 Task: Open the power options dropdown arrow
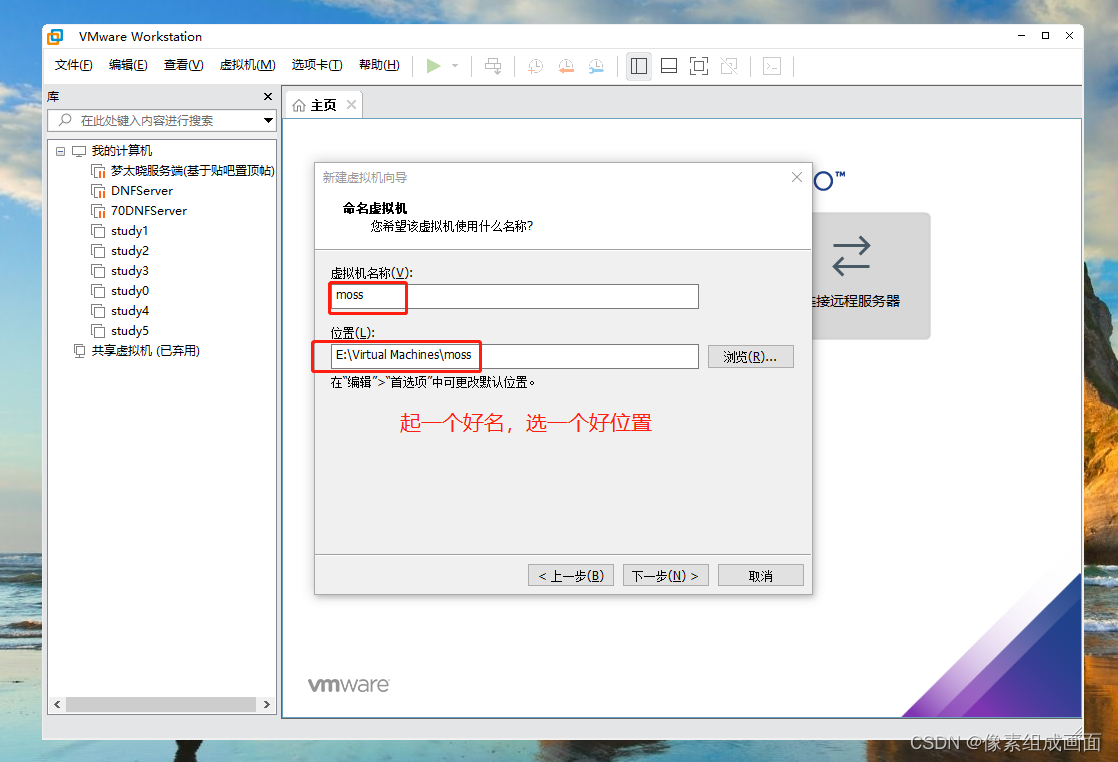pyautogui.click(x=455, y=66)
